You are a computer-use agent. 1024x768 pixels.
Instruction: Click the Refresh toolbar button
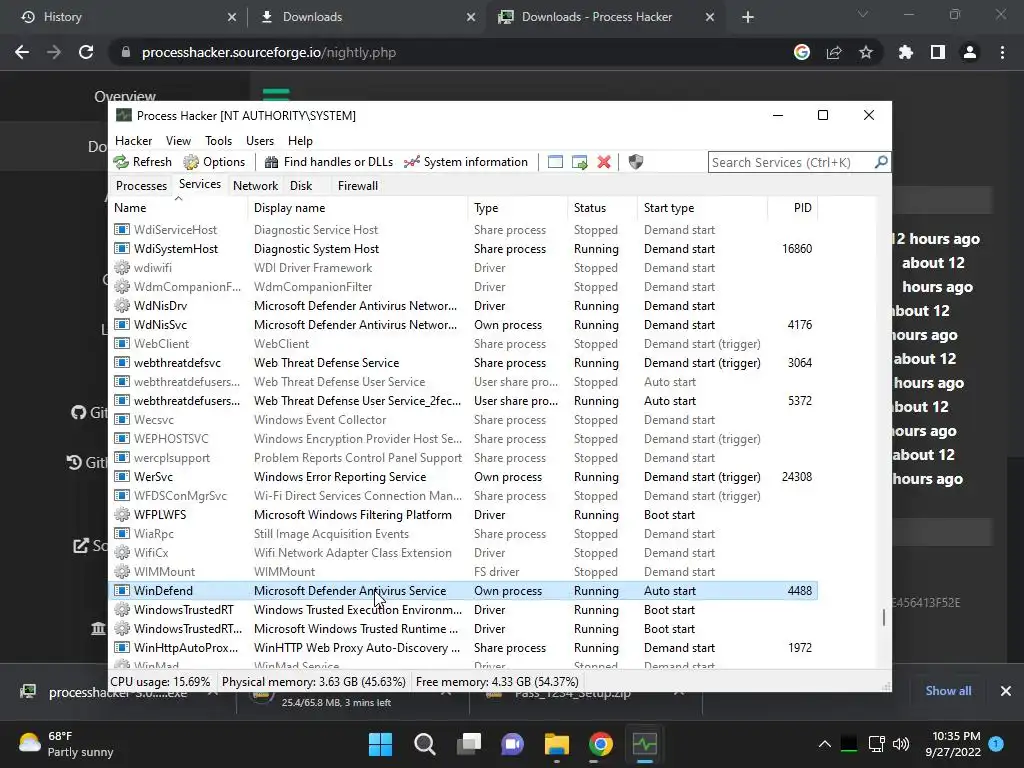(142, 162)
